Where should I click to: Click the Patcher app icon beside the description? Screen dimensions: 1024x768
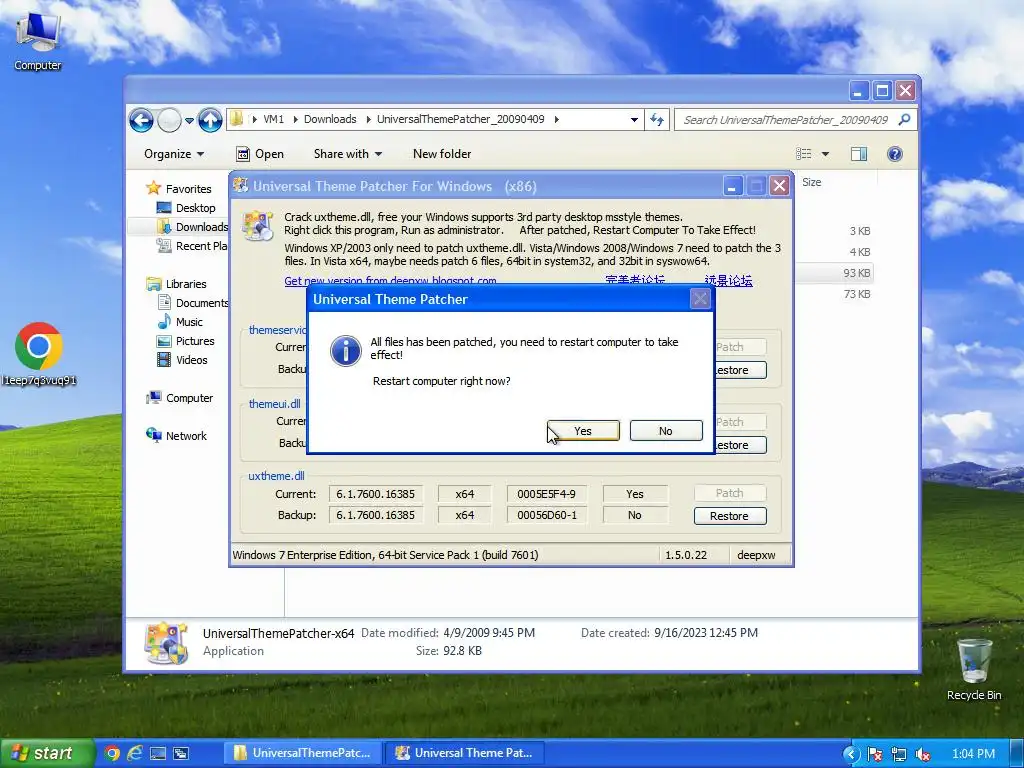[257, 225]
